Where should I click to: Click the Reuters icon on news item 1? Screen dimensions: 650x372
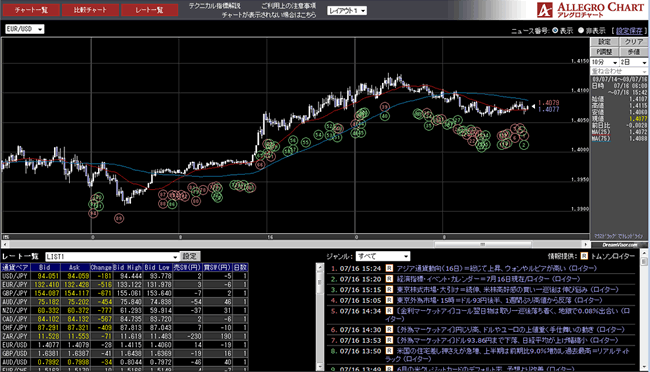(389, 268)
